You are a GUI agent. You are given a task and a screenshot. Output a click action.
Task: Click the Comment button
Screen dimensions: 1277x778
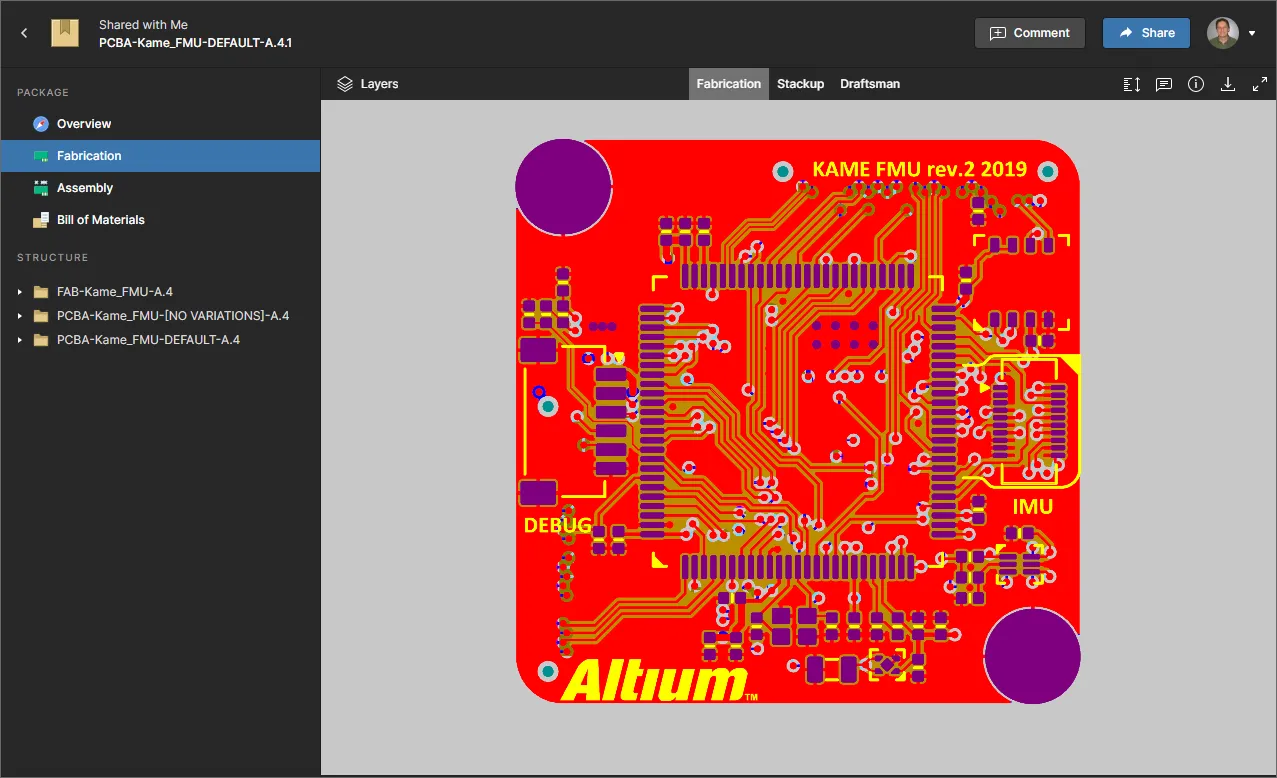[x=1030, y=33]
